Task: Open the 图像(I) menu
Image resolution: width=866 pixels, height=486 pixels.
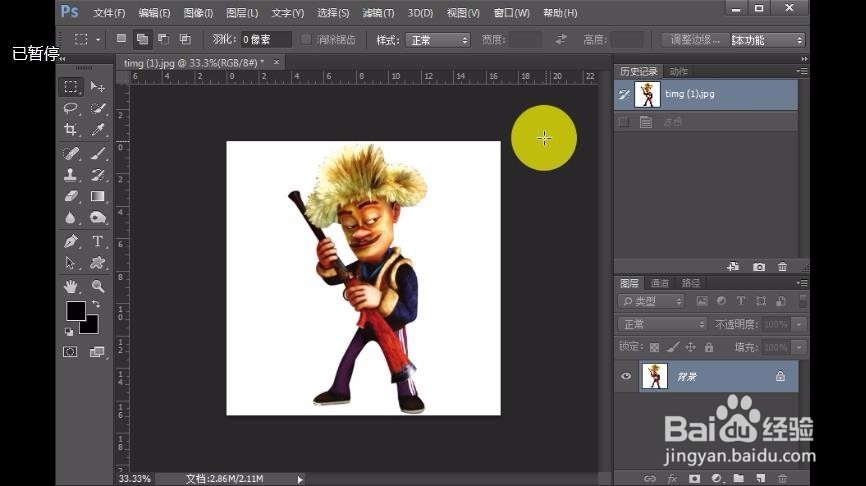Action: coord(198,13)
